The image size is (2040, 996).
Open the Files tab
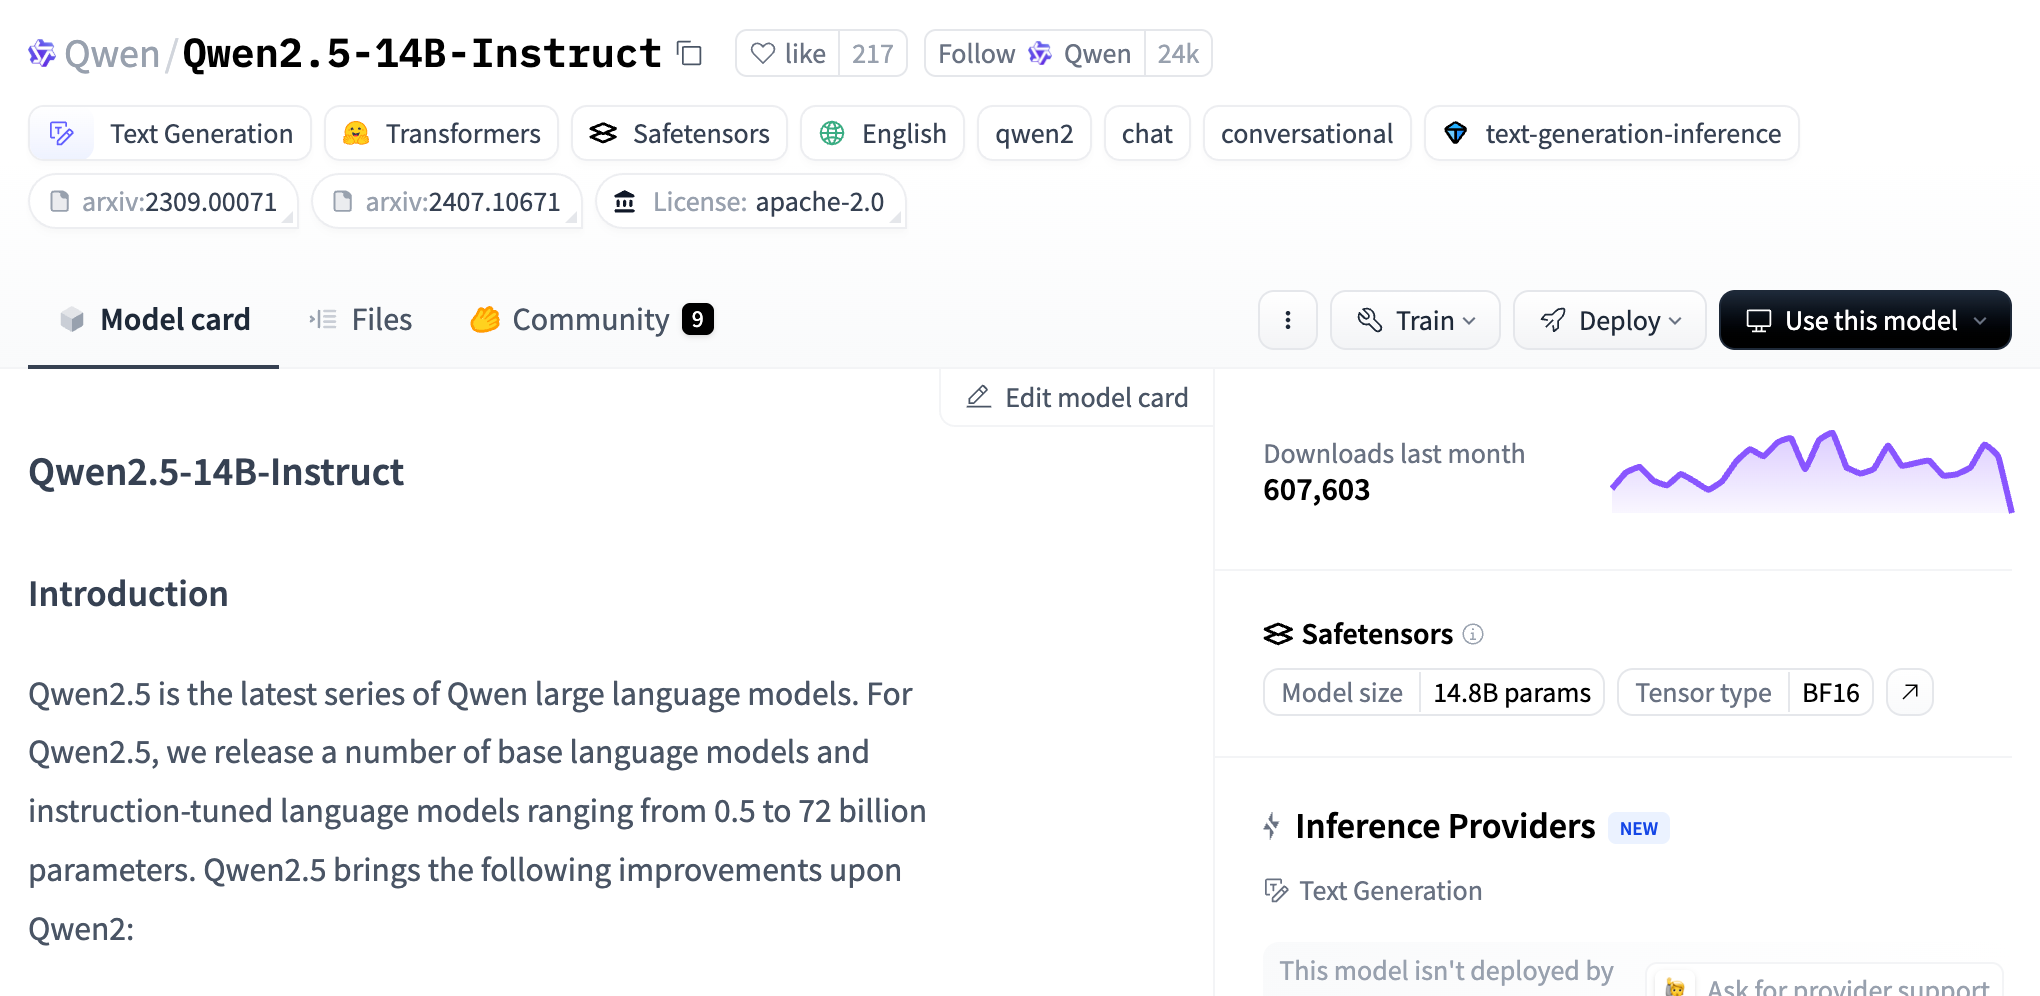(360, 319)
